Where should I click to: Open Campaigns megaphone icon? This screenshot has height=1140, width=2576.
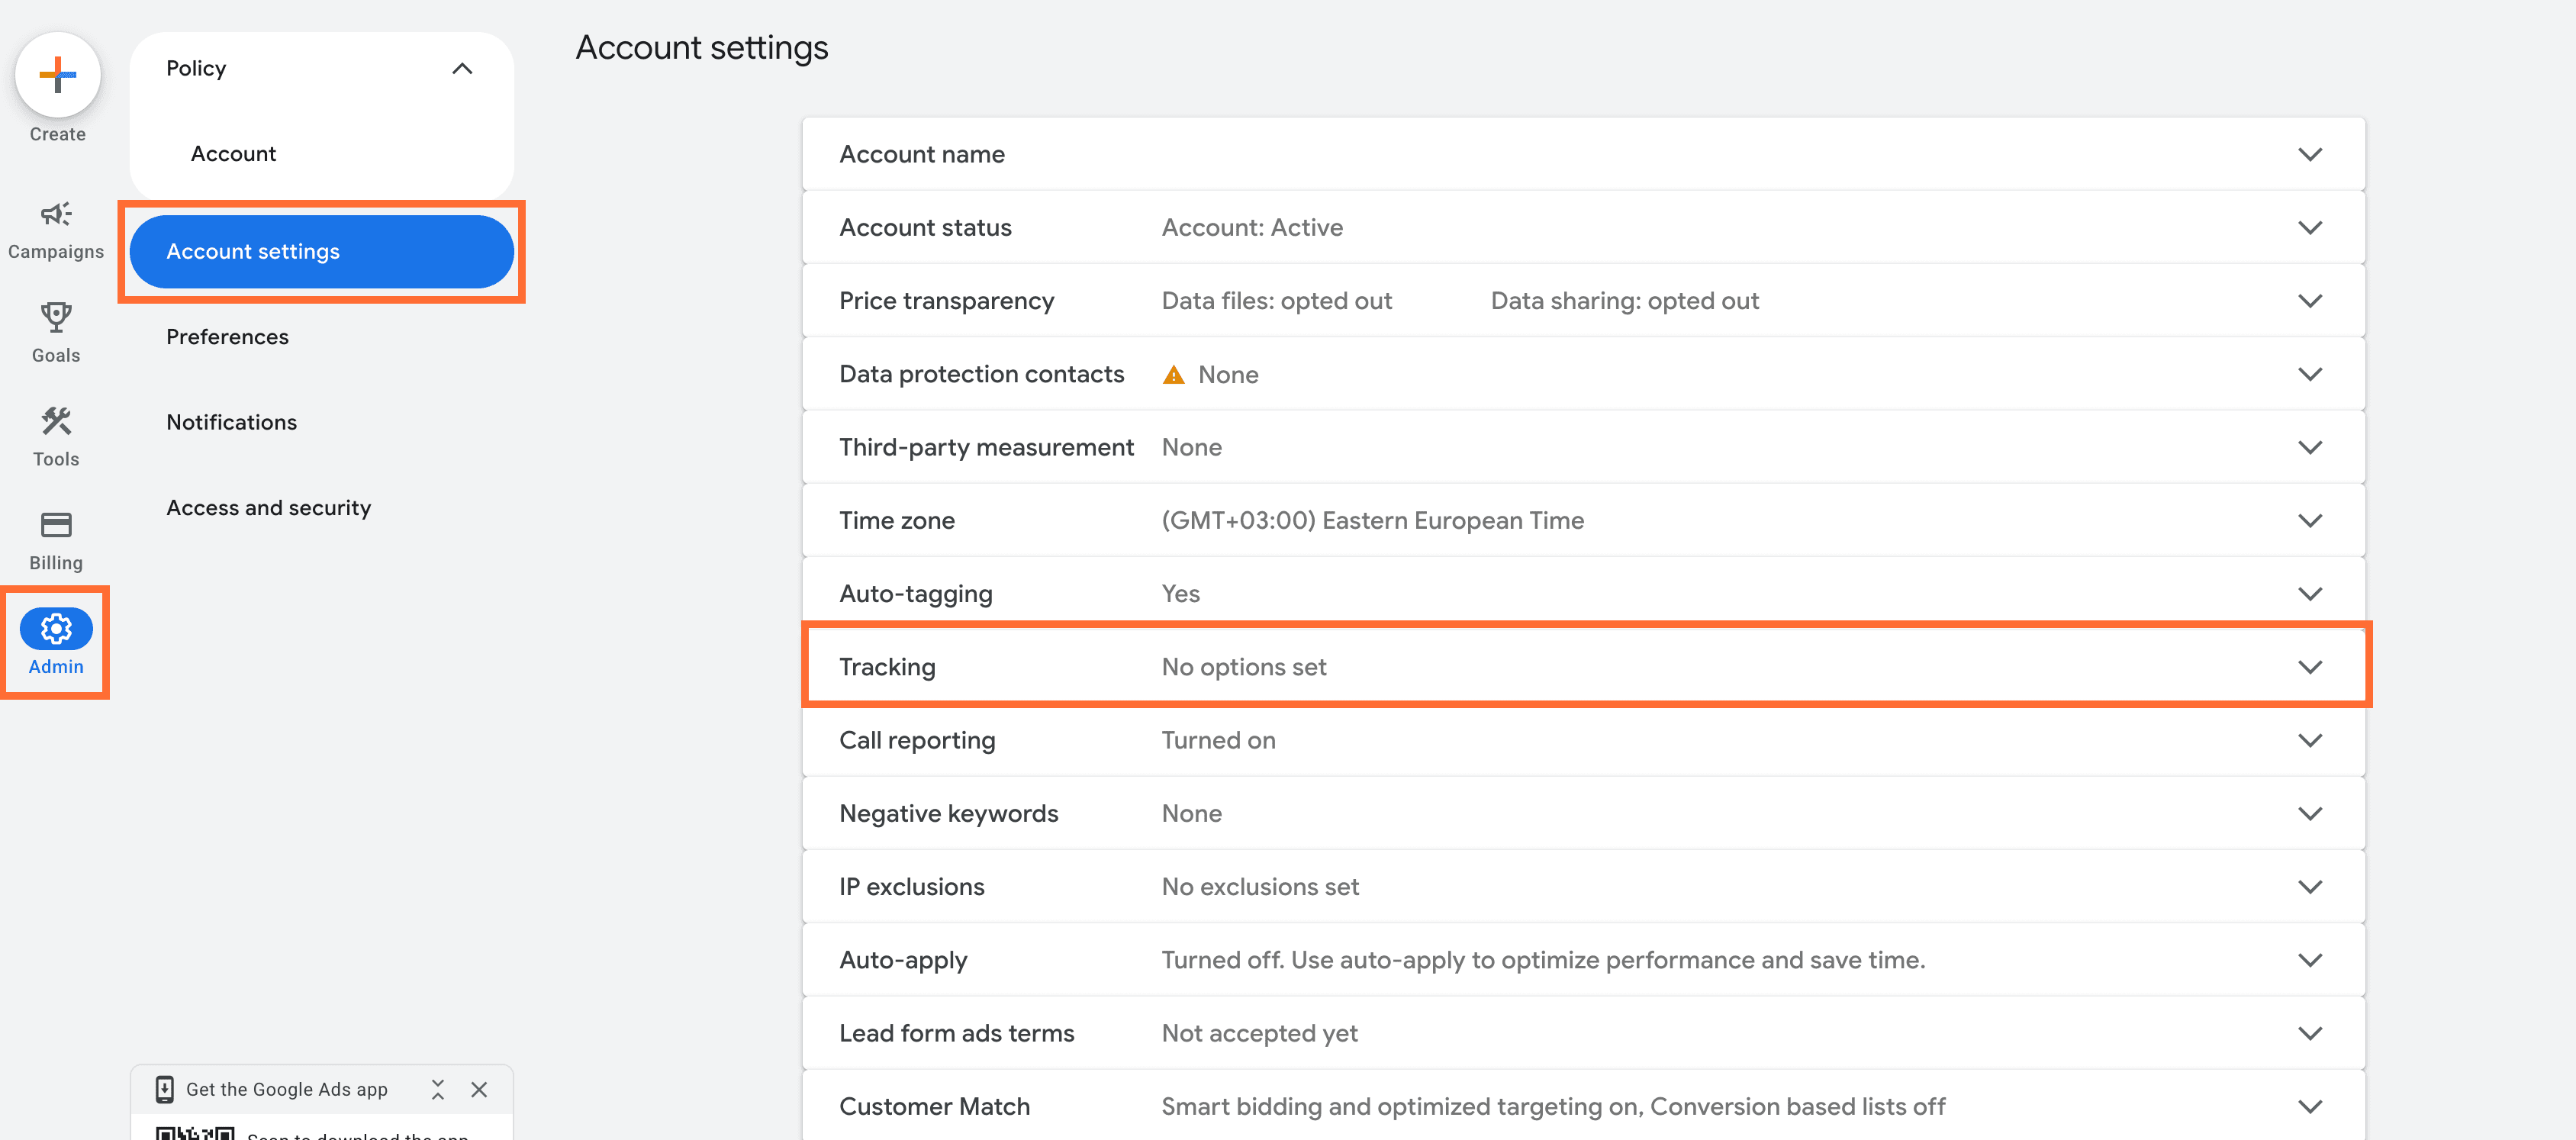(56, 214)
